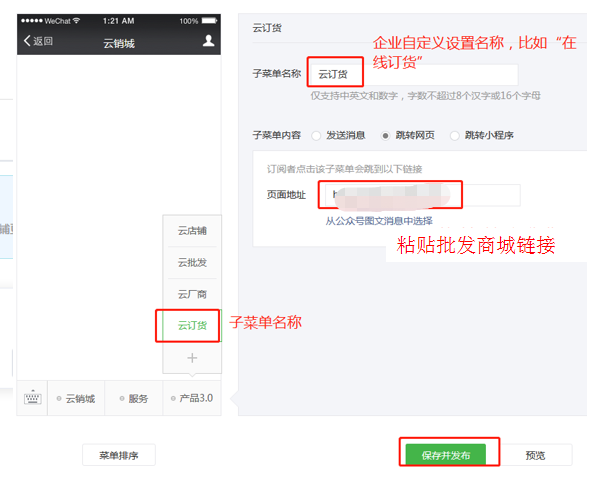Click the battery icon in status bar
Image resolution: width=608 pixels, height=487 pixels.
[209, 21]
